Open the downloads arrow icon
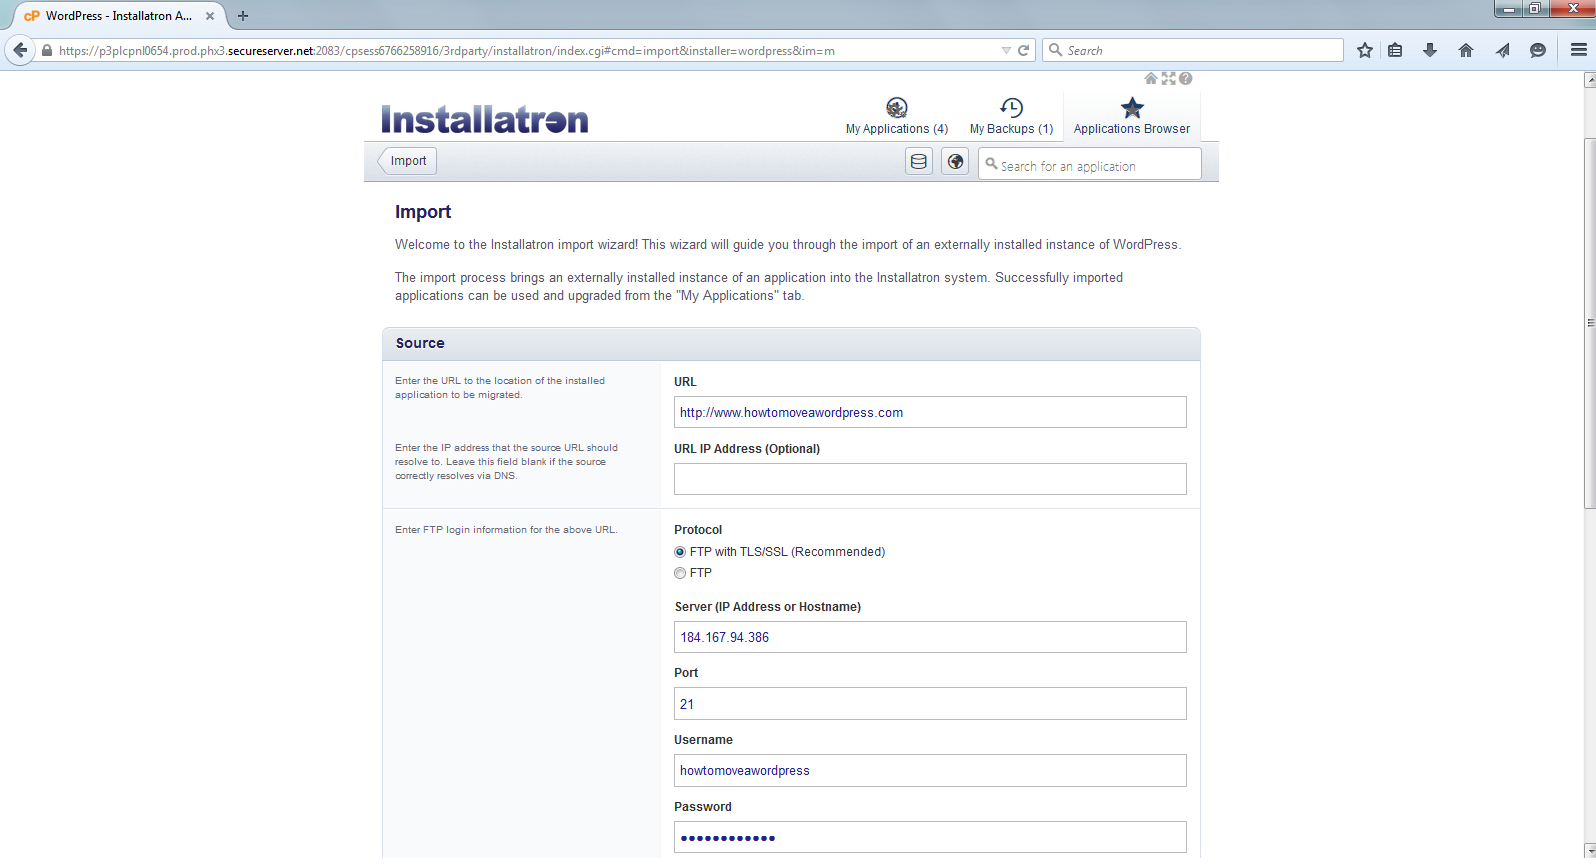This screenshot has height=866, width=1596. (x=1430, y=50)
